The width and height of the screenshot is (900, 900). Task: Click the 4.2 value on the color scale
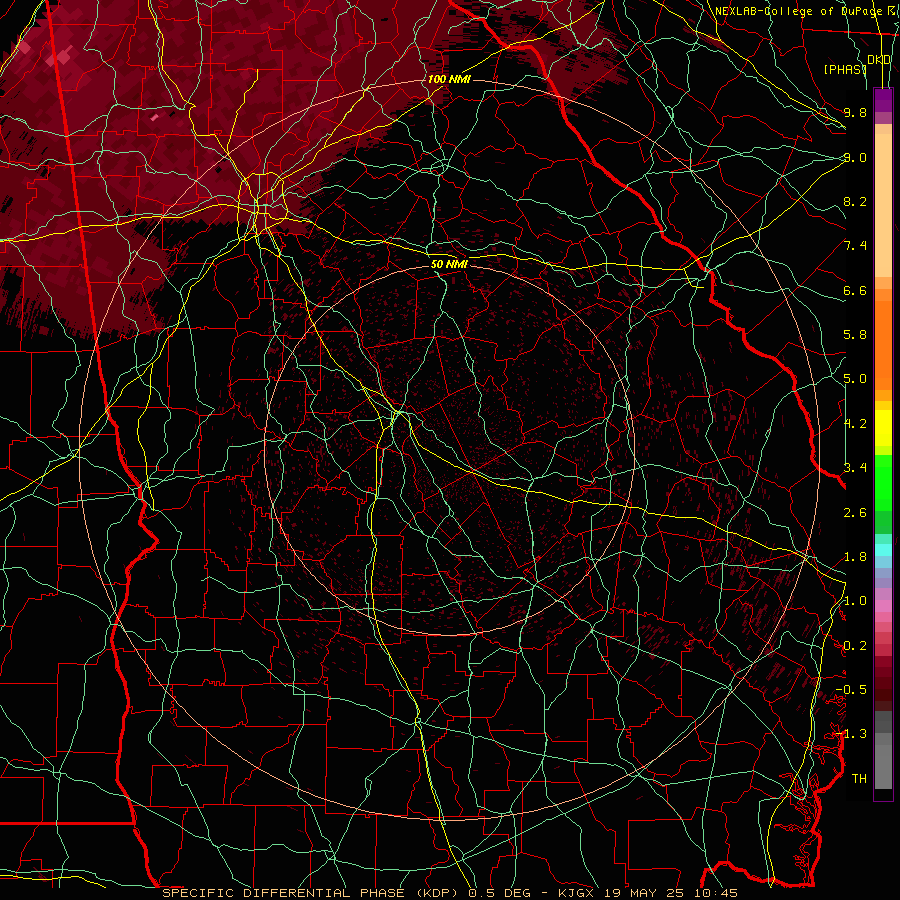point(855,424)
